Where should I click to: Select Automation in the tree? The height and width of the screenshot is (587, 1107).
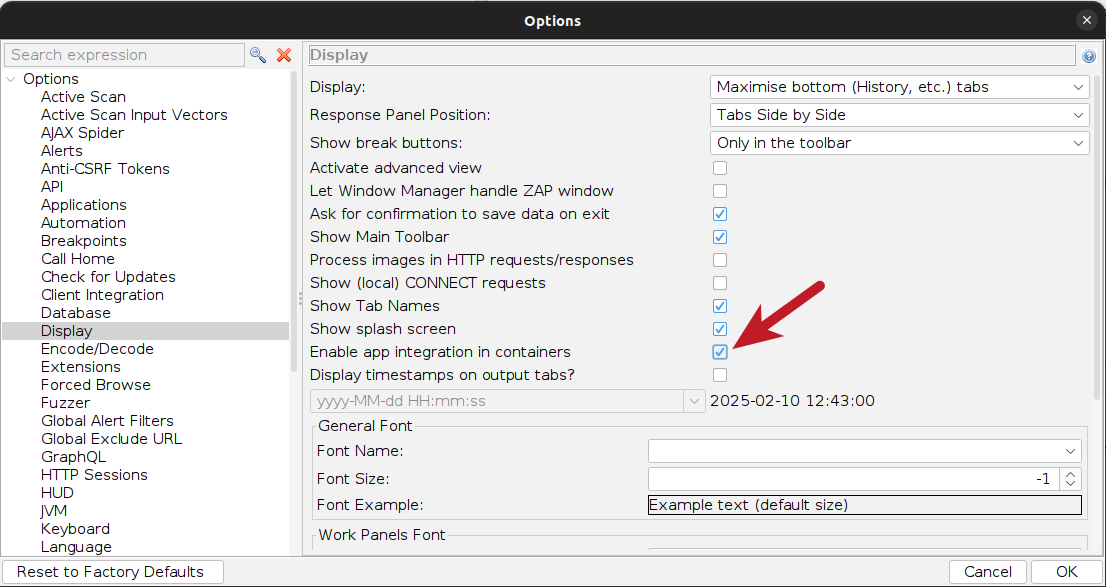click(83, 223)
